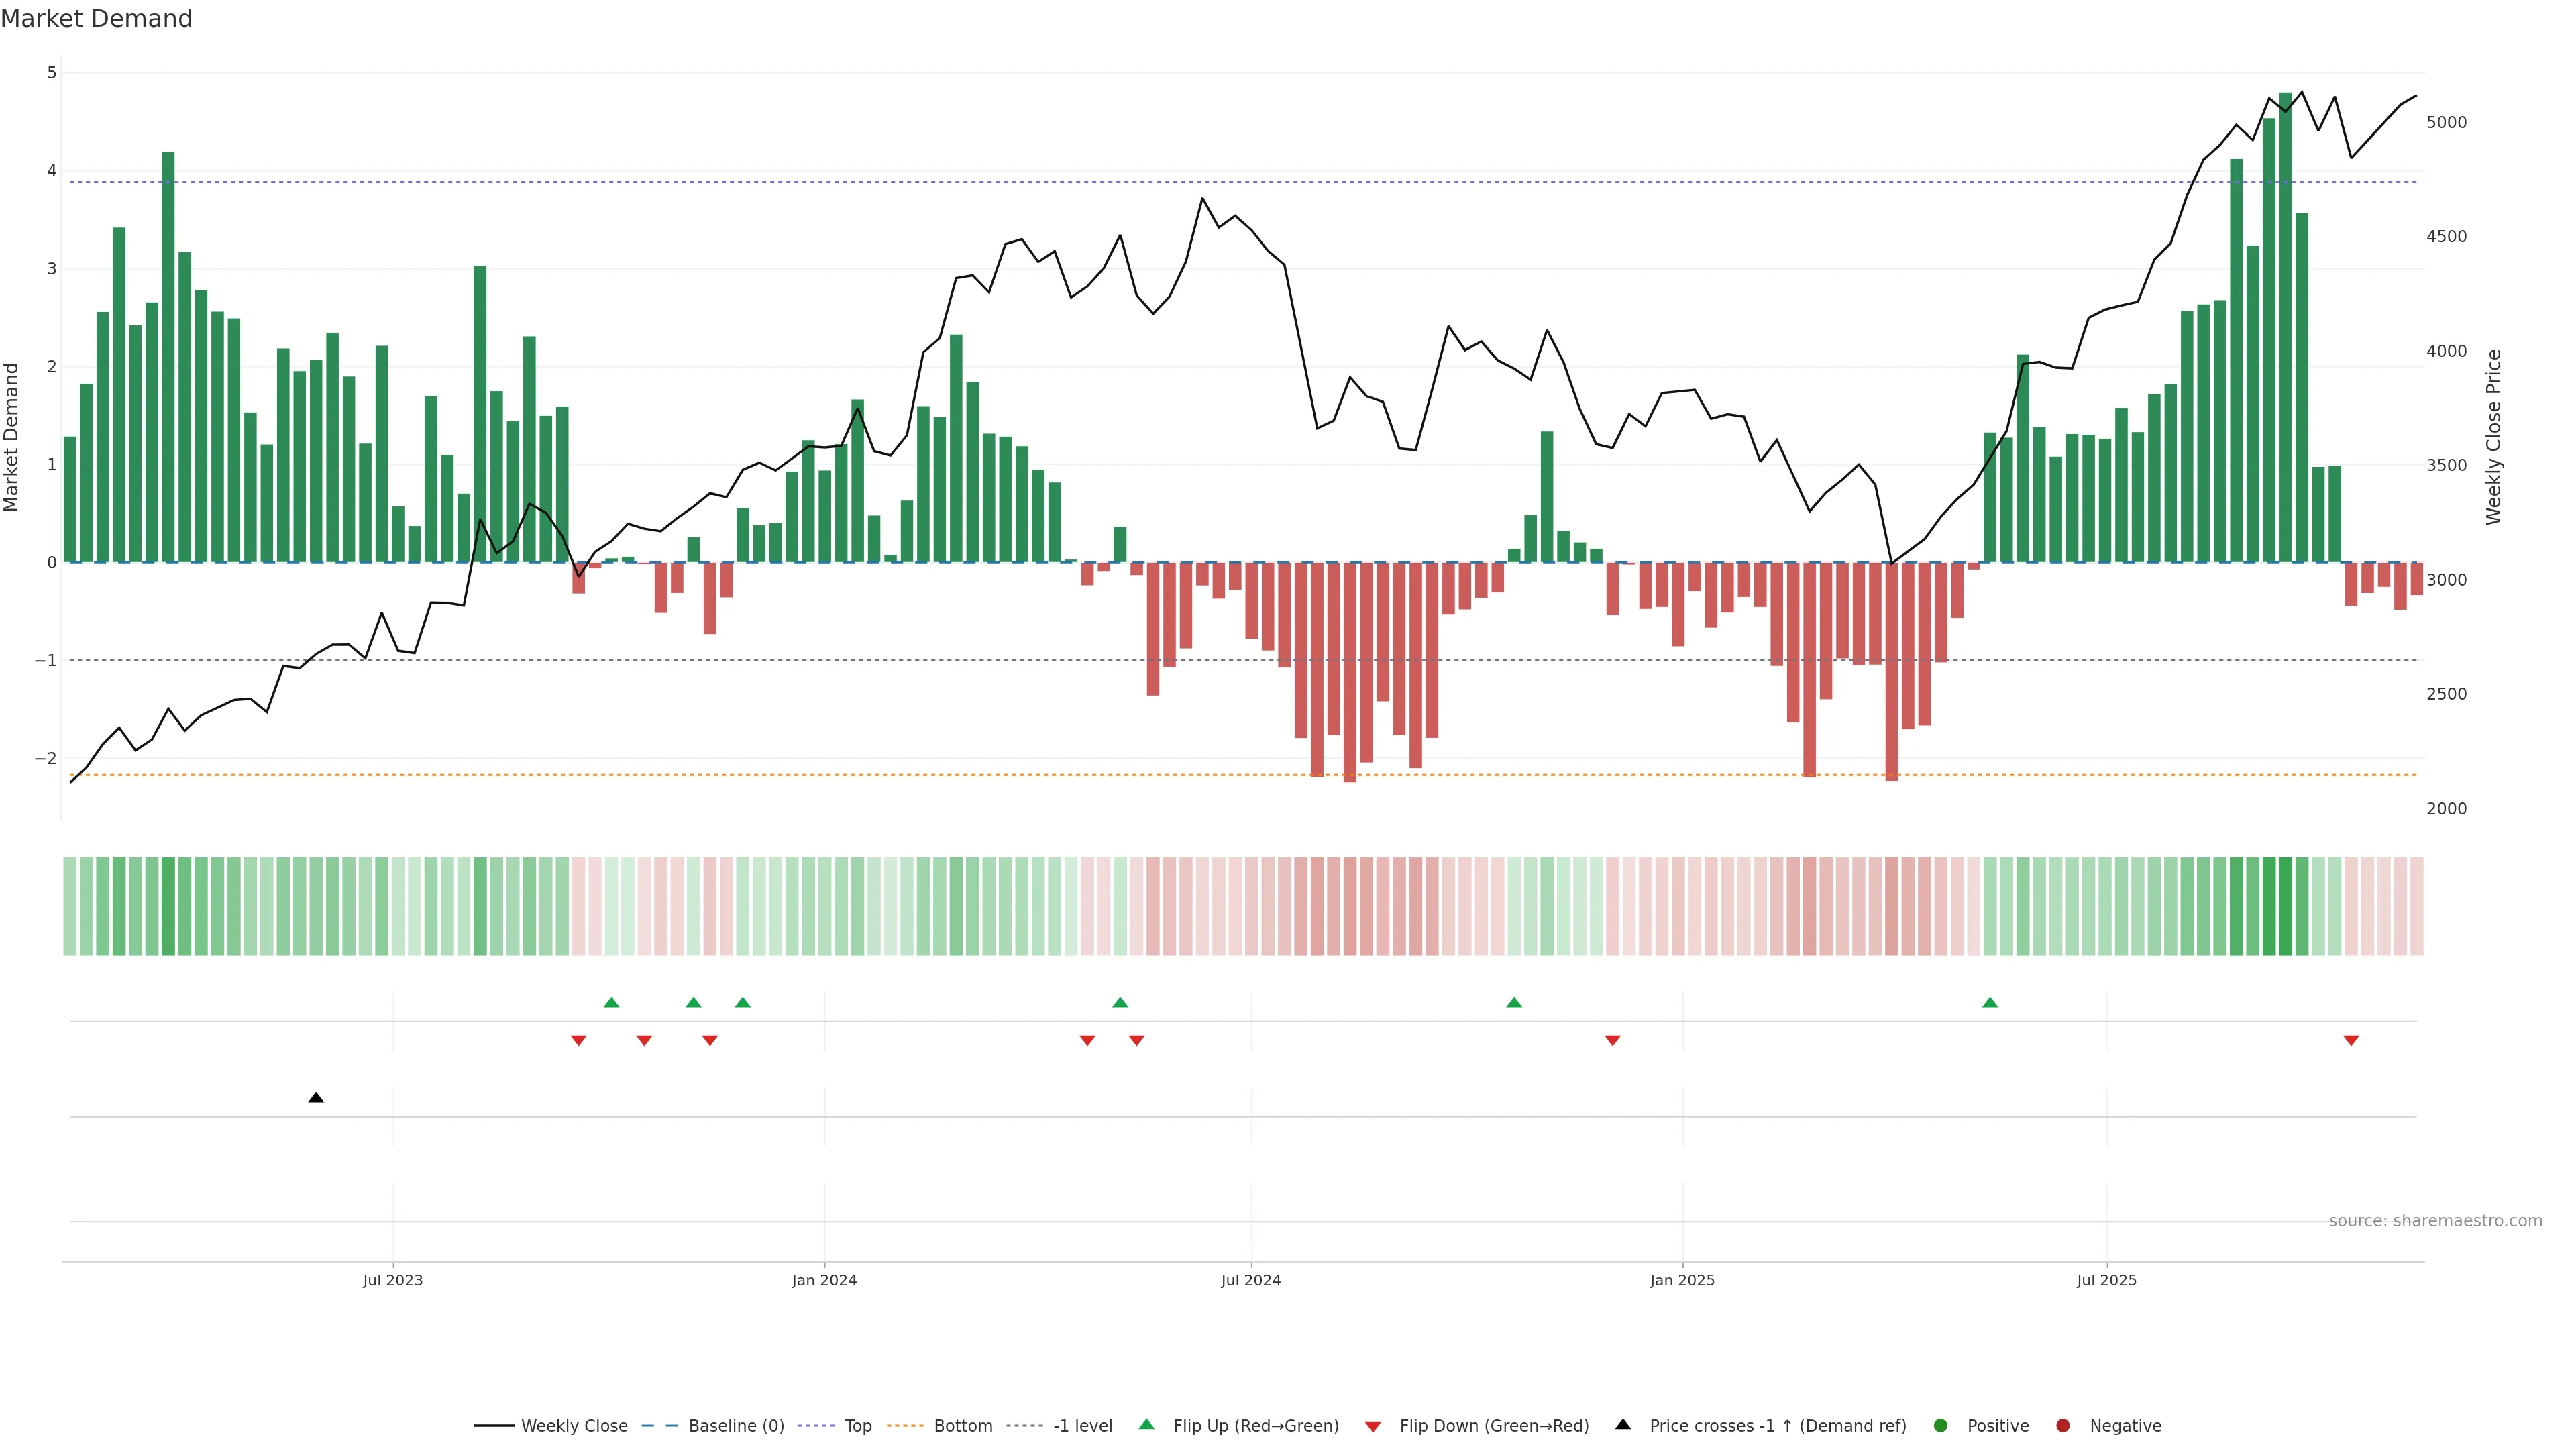Click the green flip-up marker near Jul 2025
The width and height of the screenshot is (2576, 1449).
(x=1990, y=1002)
